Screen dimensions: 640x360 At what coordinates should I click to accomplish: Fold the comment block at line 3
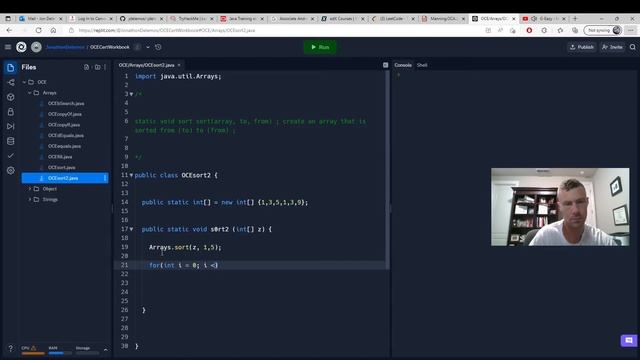click(131, 94)
